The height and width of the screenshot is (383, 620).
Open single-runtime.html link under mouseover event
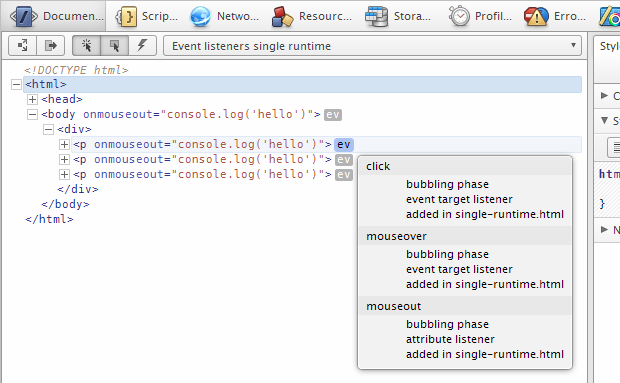click(510, 284)
